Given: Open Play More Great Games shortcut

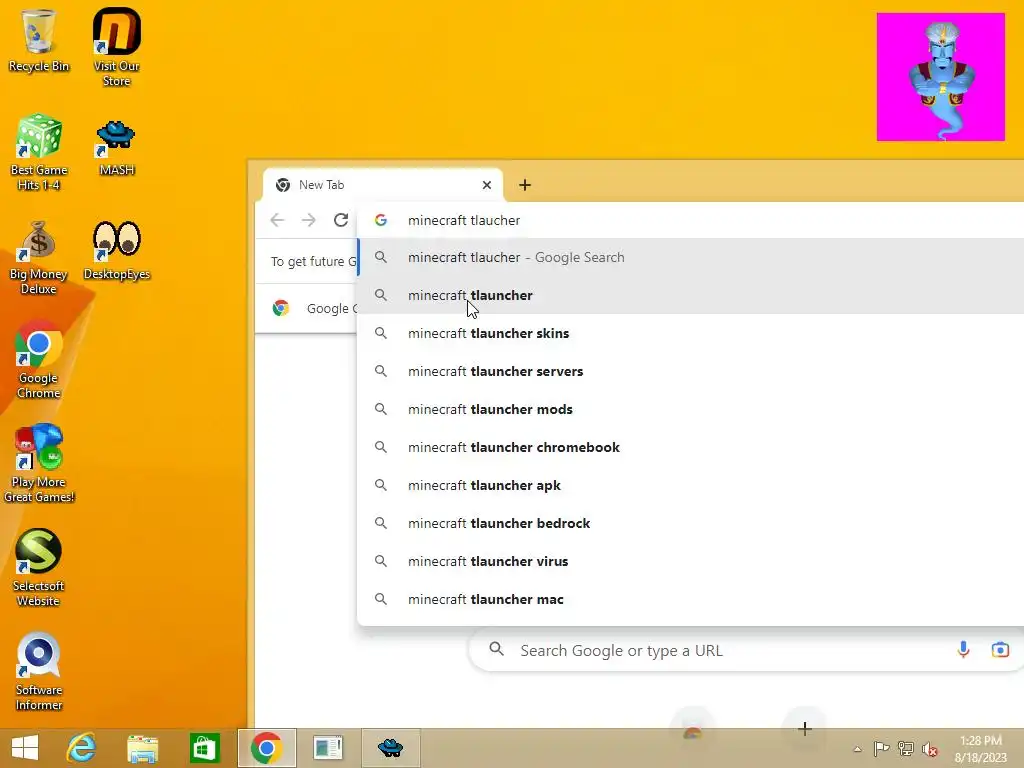Looking at the screenshot, I should tap(39, 464).
